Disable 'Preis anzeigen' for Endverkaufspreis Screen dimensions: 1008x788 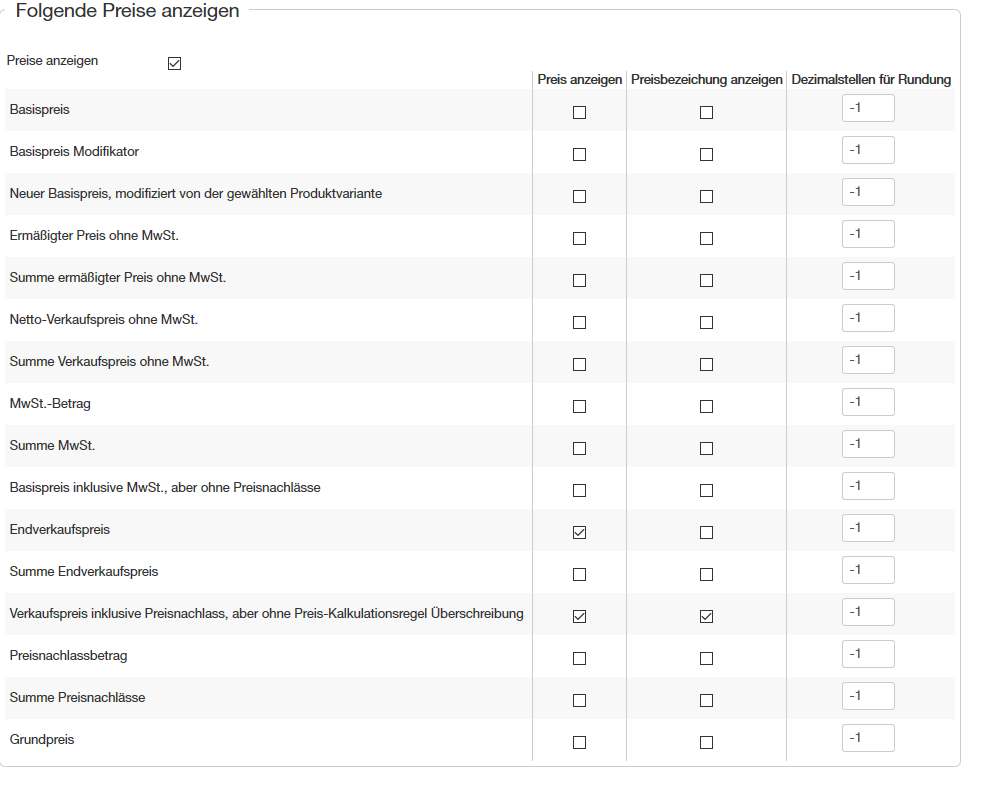click(x=579, y=533)
